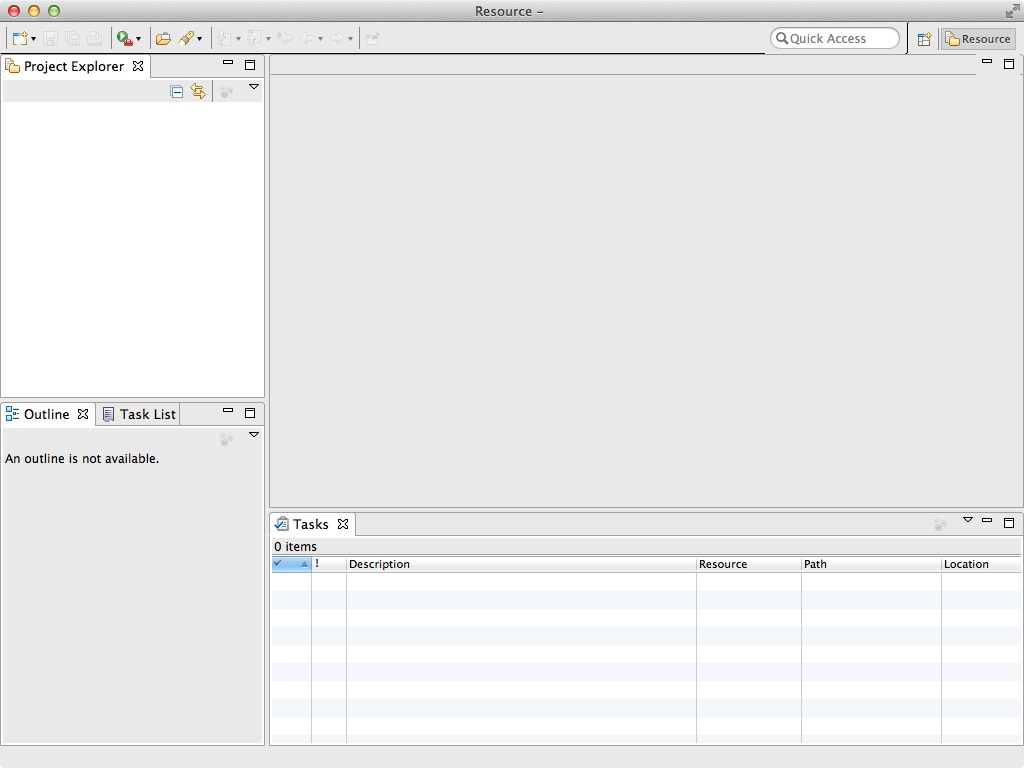This screenshot has height=768, width=1024.
Task: Click the Quick Access search field
Action: [836, 39]
